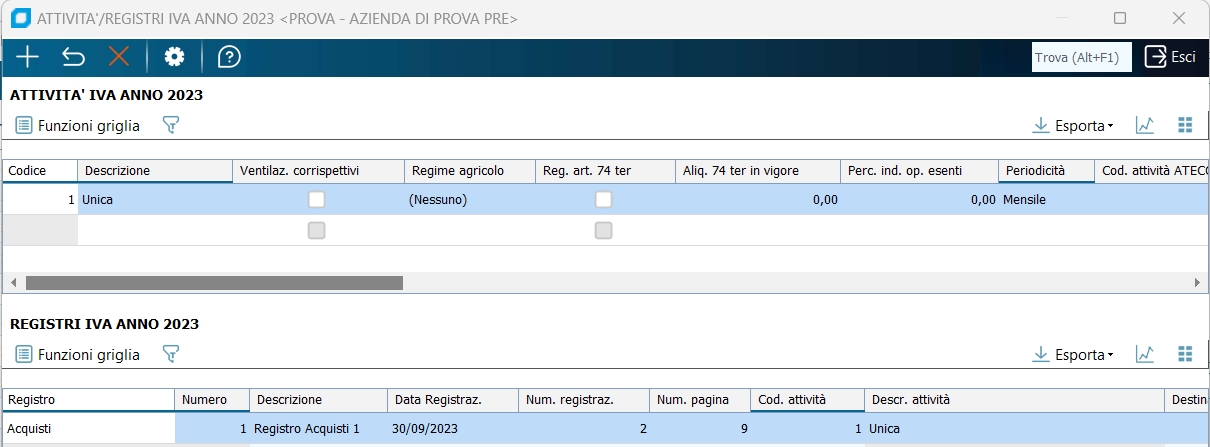Toggle Reg. art. 74 ter checkbox for Unica

point(603,199)
